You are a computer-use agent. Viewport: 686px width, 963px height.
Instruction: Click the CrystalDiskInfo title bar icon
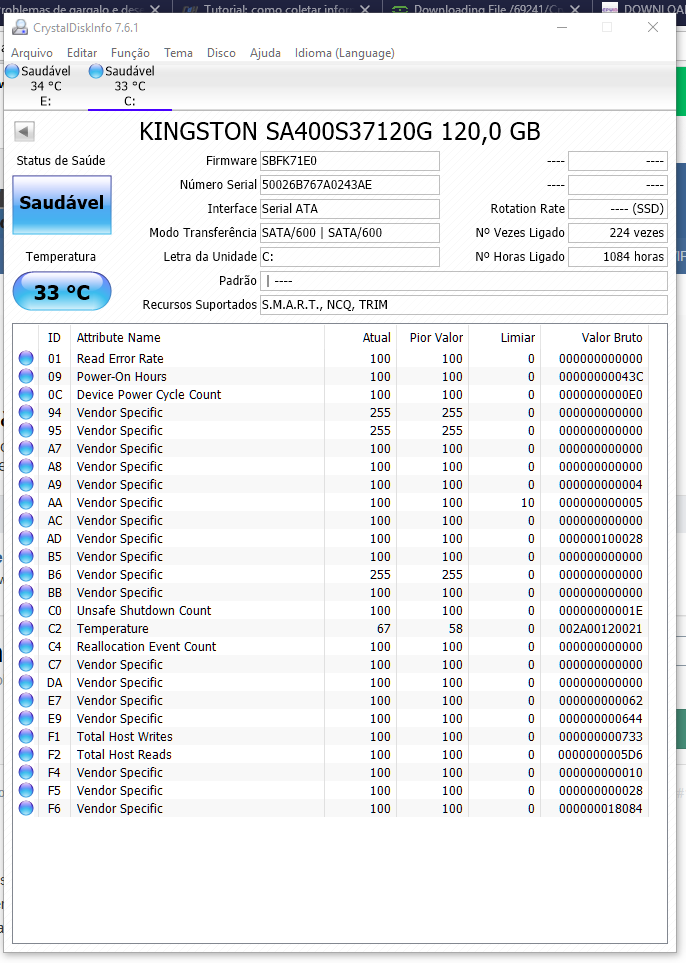[20, 27]
